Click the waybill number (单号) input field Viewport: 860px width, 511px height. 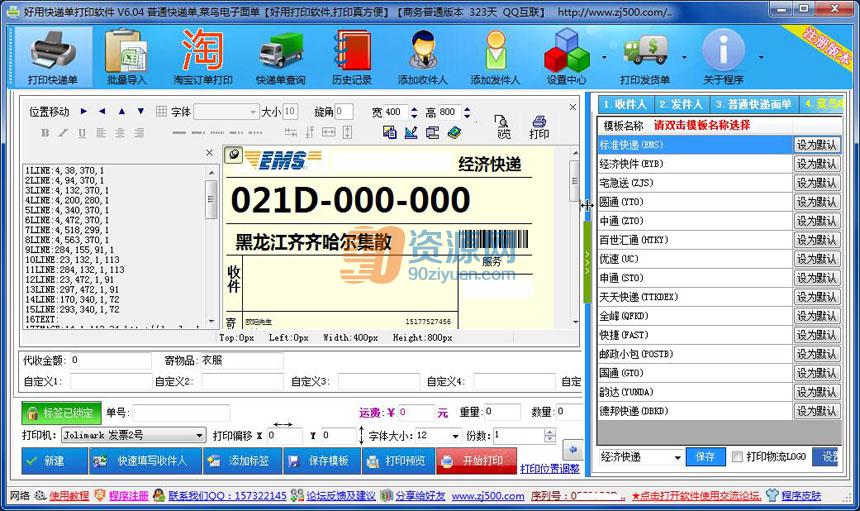click(181, 412)
